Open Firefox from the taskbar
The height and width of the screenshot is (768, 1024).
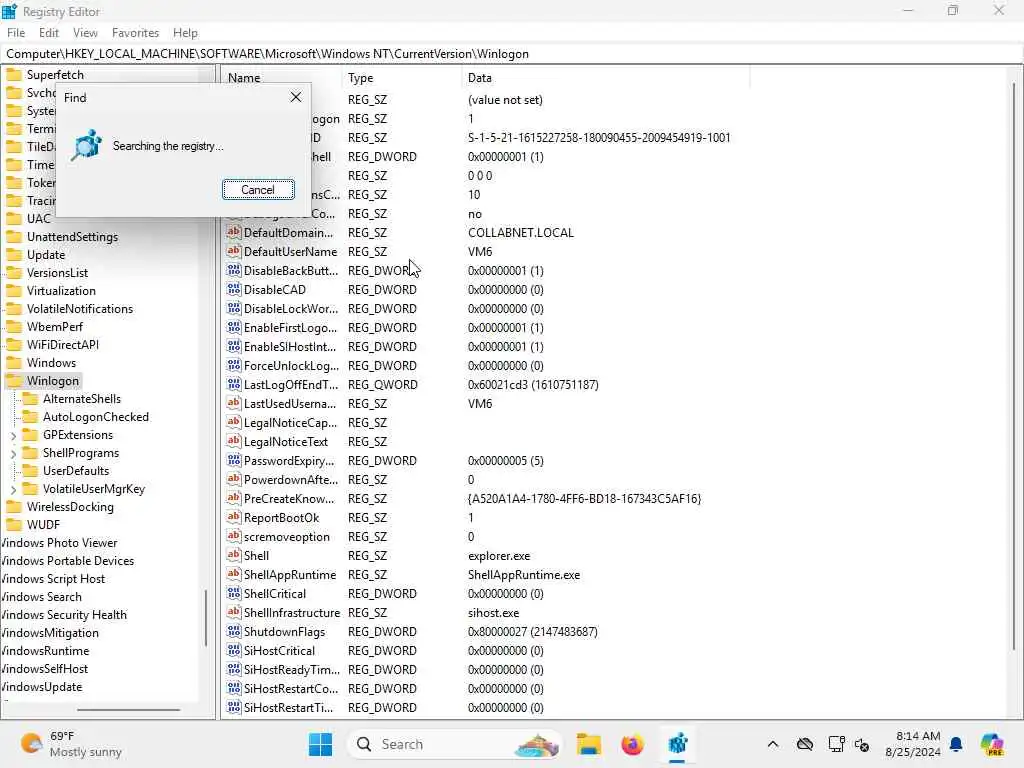tap(632, 744)
